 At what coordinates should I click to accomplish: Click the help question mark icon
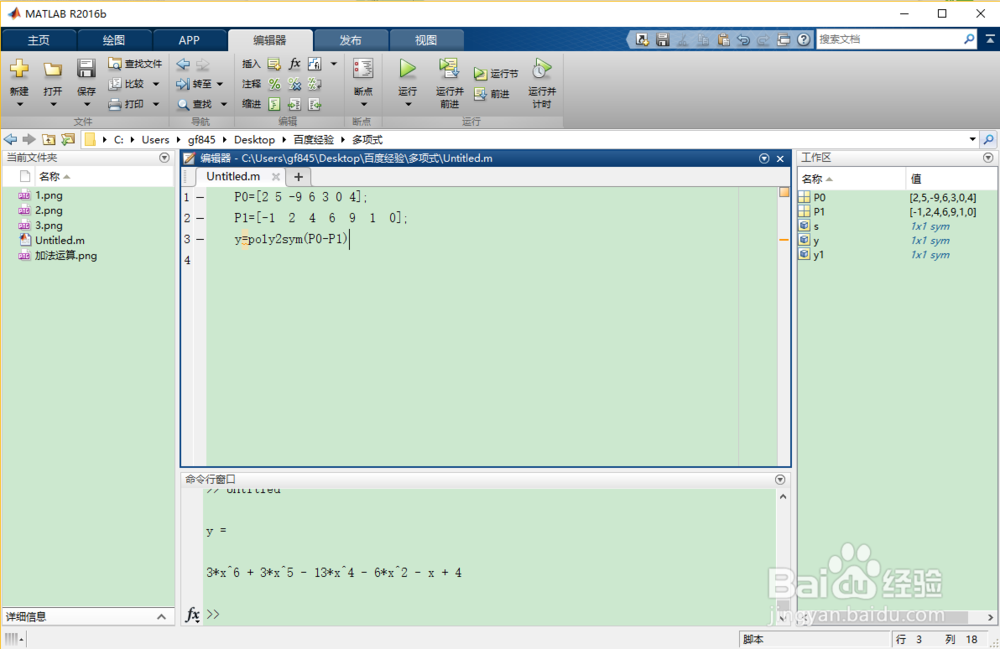pyautogui.click(x=804, y=40)
